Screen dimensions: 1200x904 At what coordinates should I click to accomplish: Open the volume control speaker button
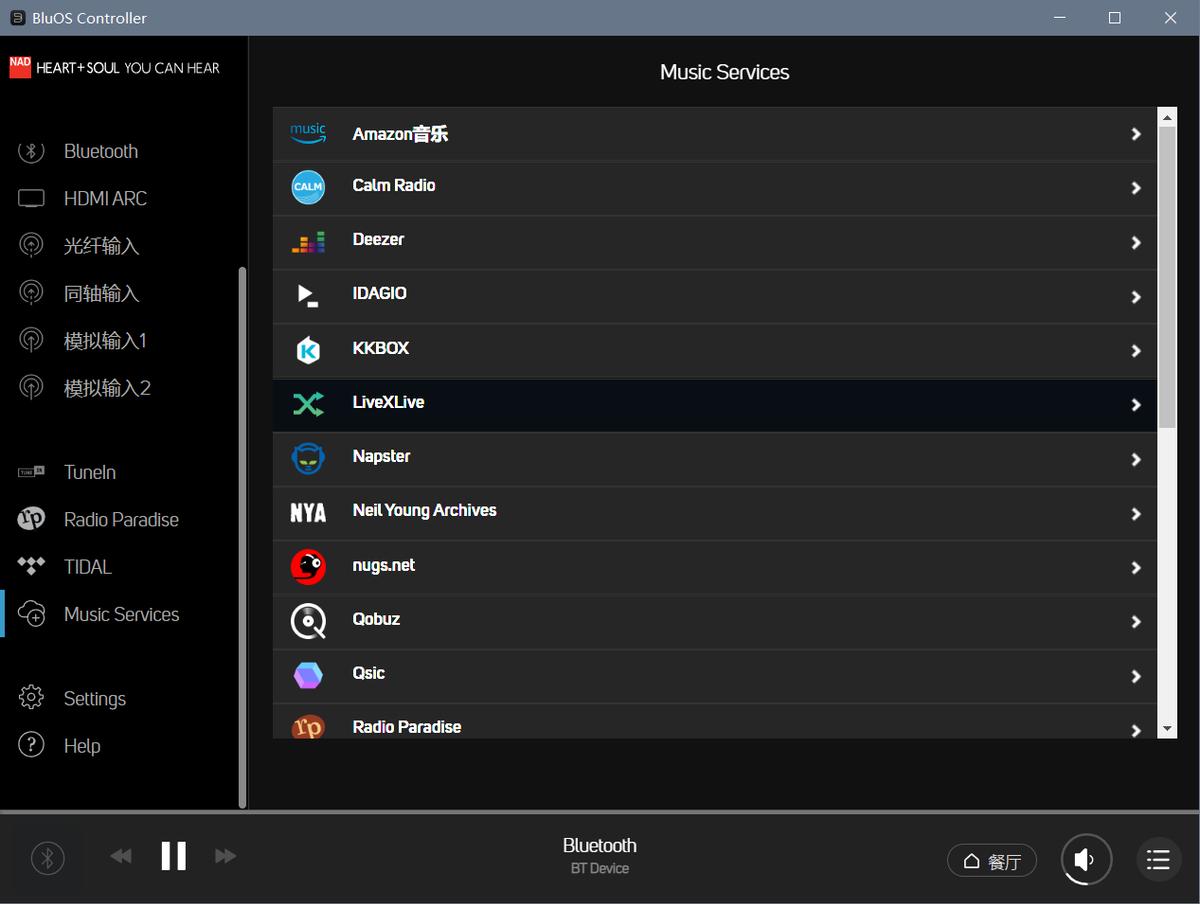[x=1086, y=859]
